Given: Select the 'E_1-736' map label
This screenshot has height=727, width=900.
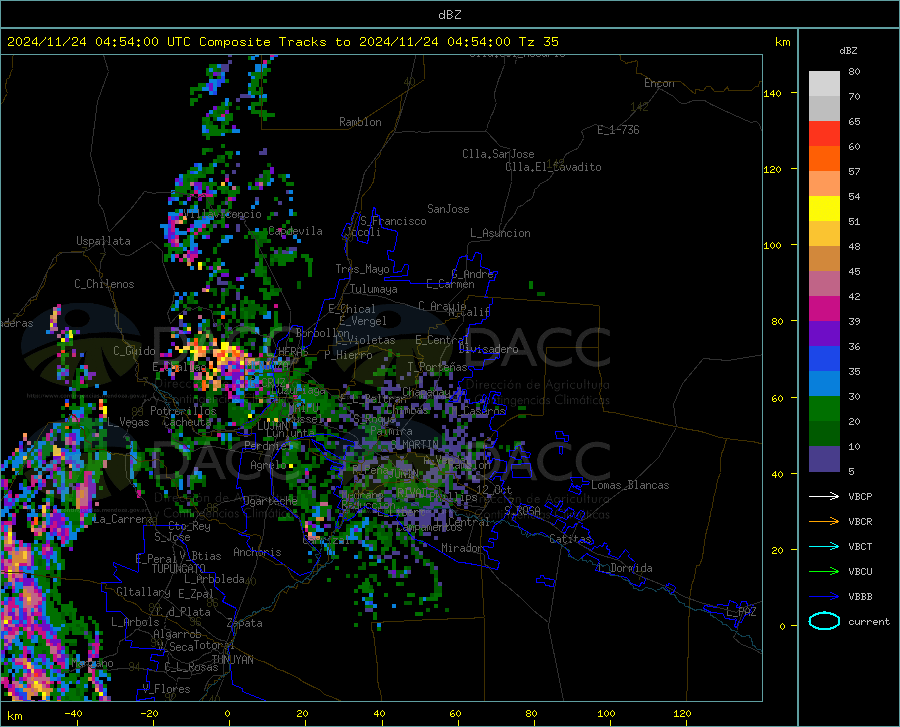Looking at the screenshot, I should (x=618, y=130).
